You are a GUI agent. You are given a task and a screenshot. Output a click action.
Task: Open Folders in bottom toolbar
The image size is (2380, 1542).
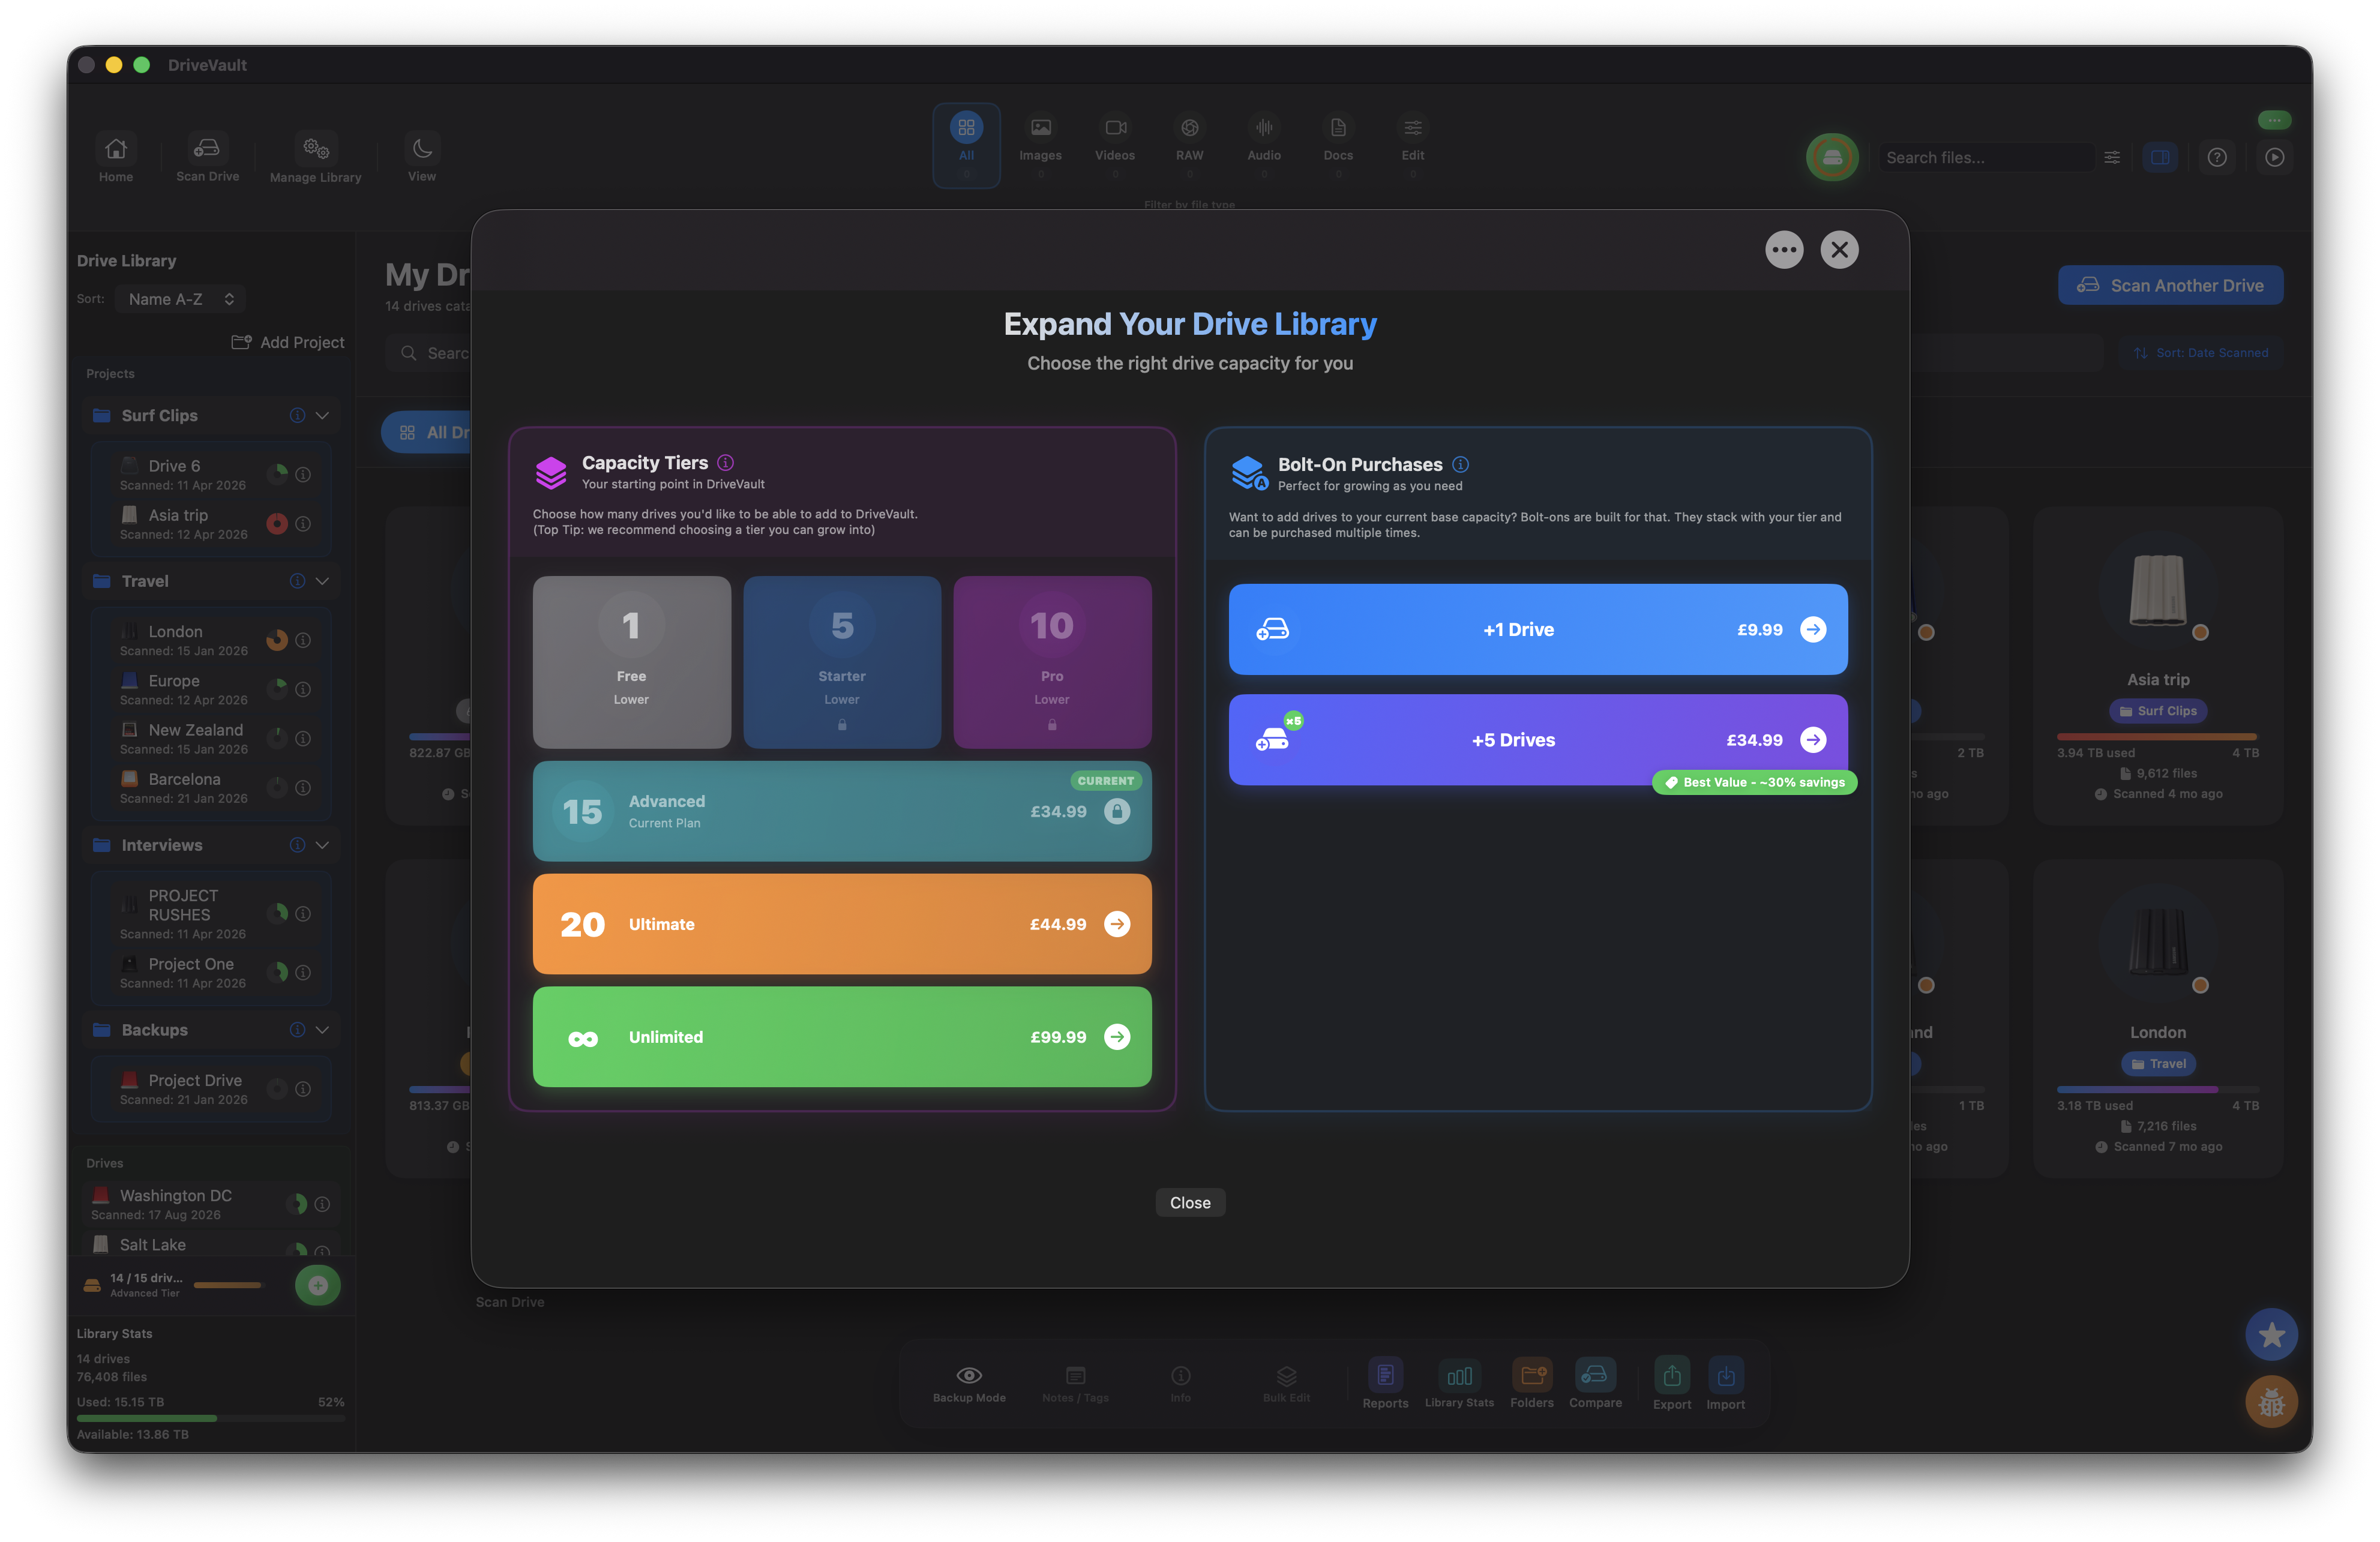[x=1532, y=1384]
